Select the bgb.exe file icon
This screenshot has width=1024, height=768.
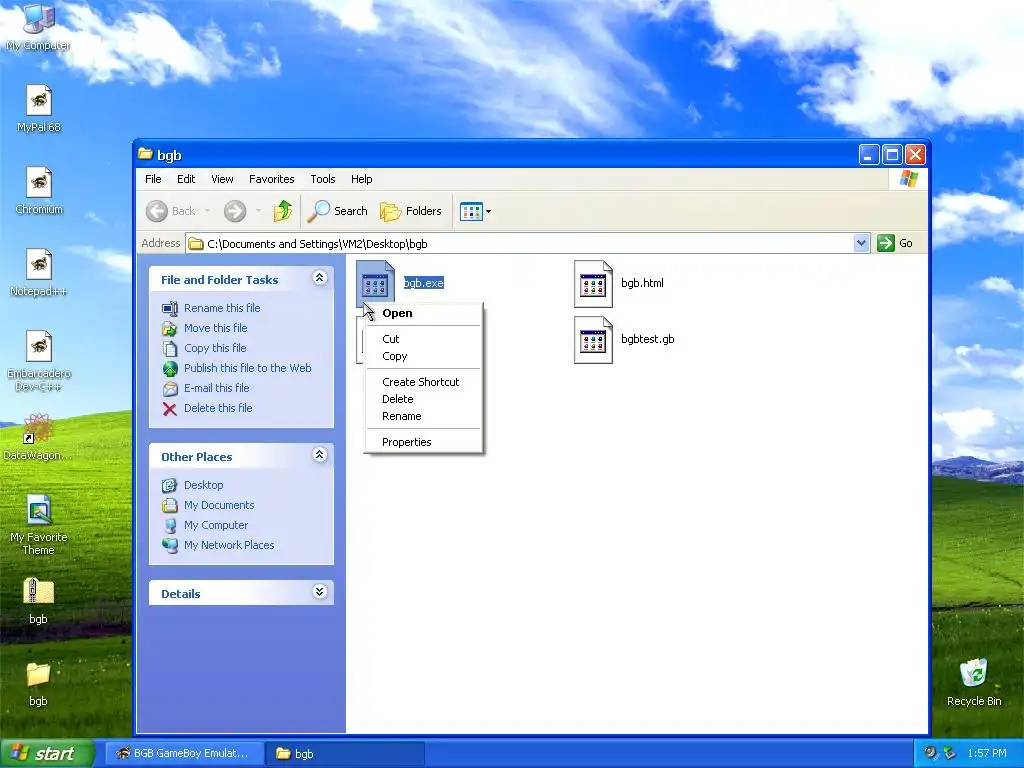(x=376, y=283)
